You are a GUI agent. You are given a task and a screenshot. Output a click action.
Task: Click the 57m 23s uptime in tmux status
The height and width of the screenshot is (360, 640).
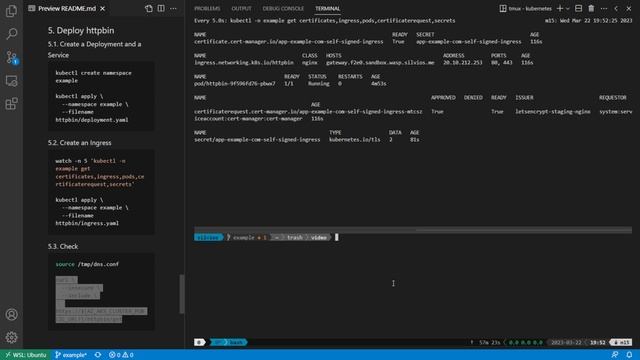pyautogui.click(x=489, y=342)
